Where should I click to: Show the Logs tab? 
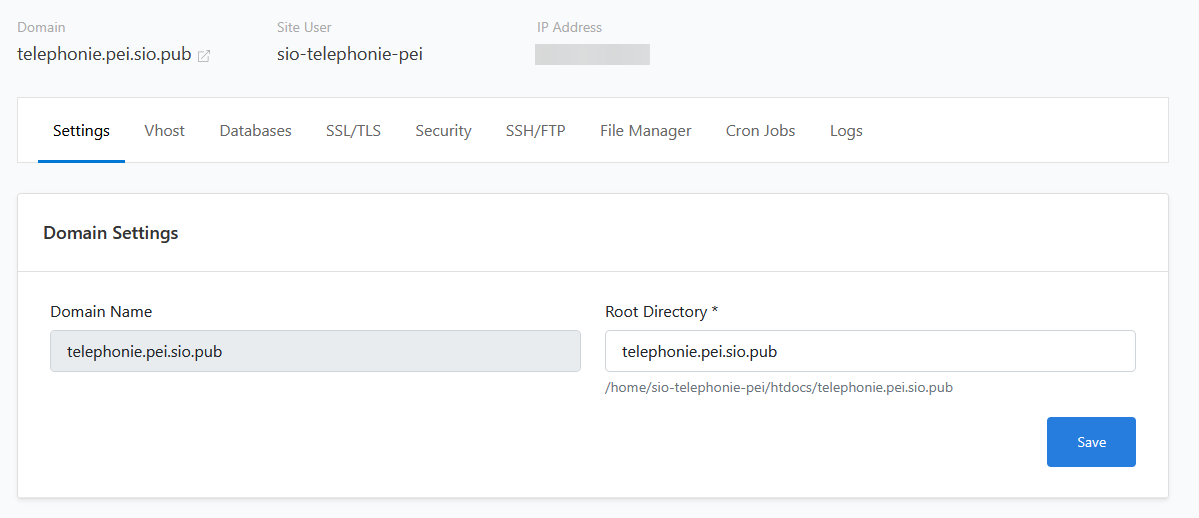(x=846, y=131)
